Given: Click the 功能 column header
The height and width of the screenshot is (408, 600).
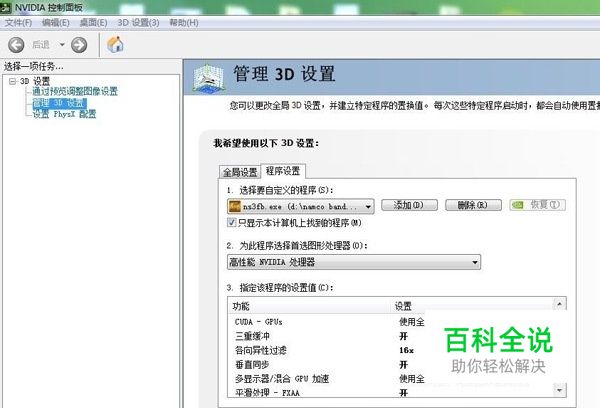Looking at the screenshot, I should [309, 306].
